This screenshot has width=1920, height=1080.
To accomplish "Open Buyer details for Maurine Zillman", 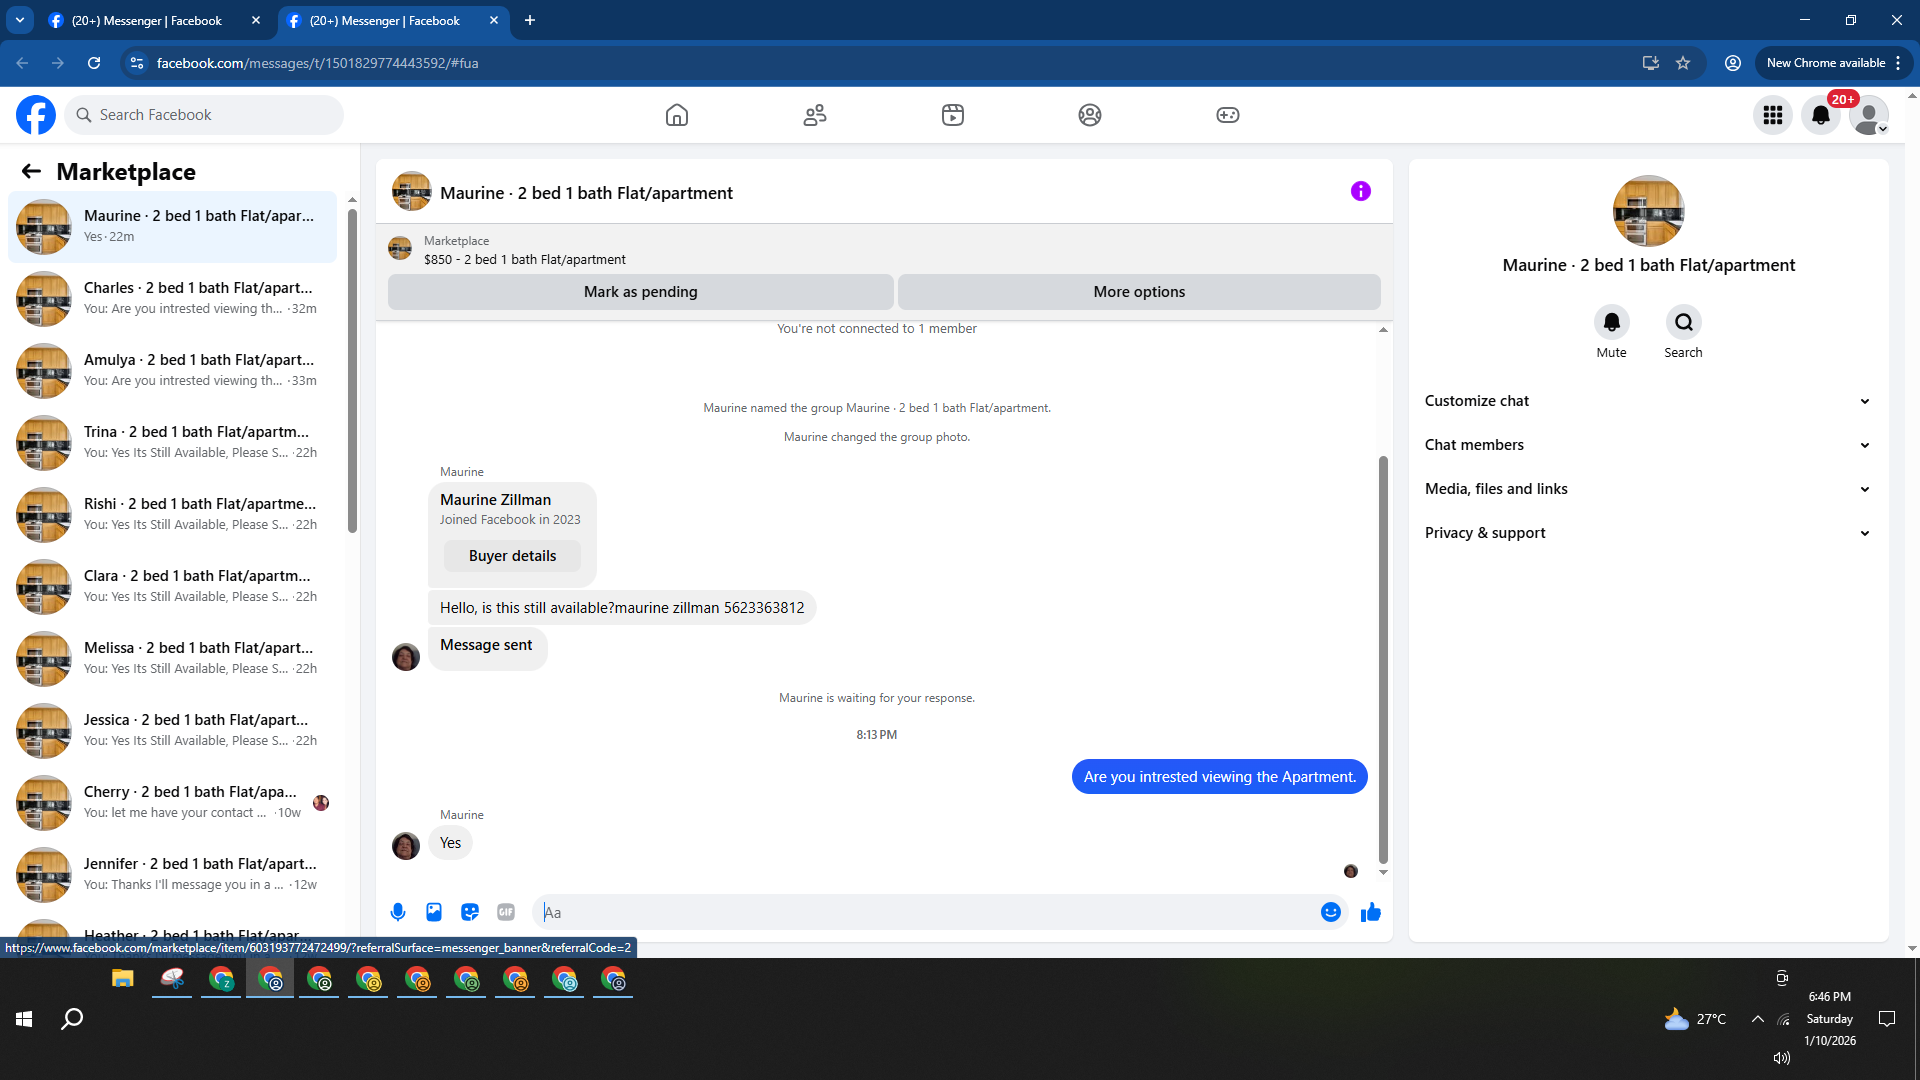I will coord(512,556).
